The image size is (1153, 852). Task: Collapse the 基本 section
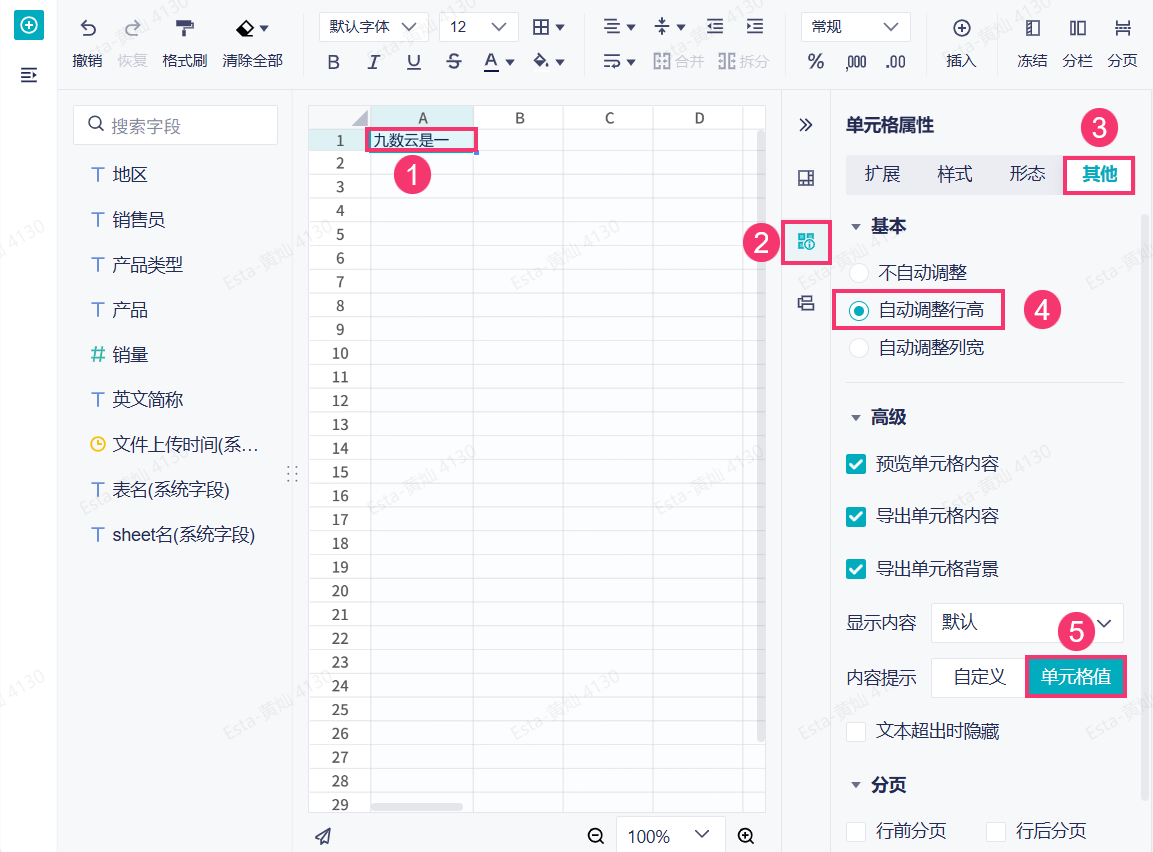(x=856, y=226)
